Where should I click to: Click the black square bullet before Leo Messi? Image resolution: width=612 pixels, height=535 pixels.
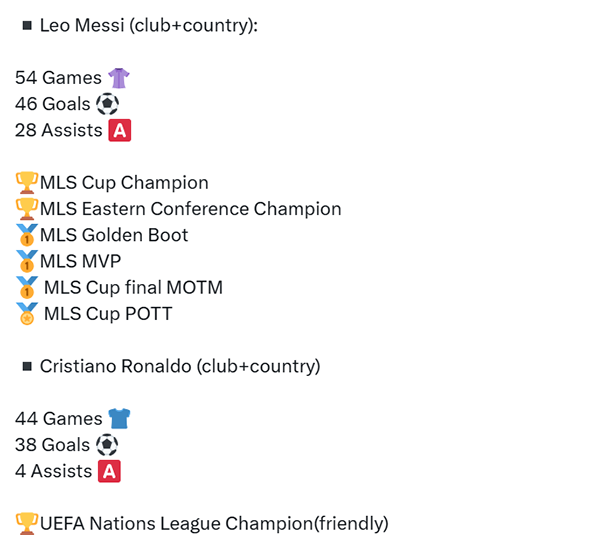tap(27, 26)
